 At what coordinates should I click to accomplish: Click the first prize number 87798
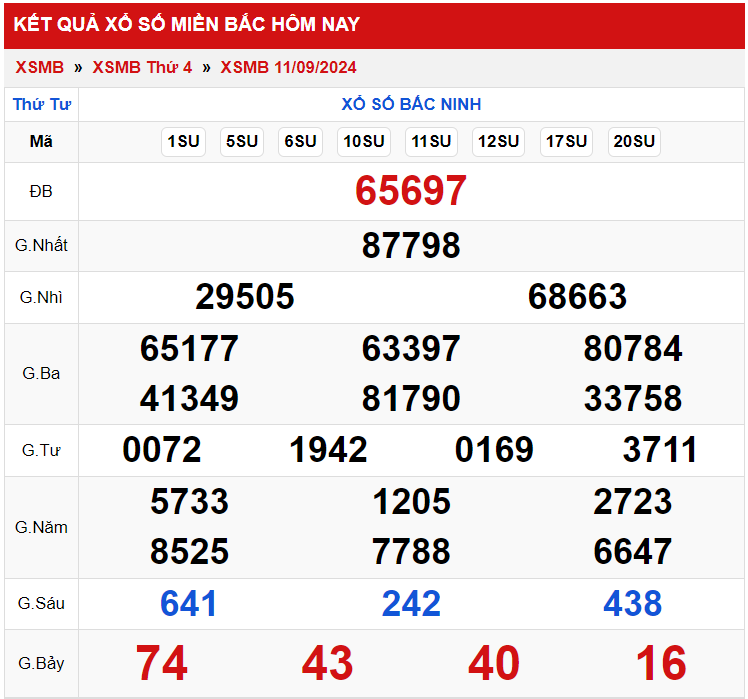411,245
